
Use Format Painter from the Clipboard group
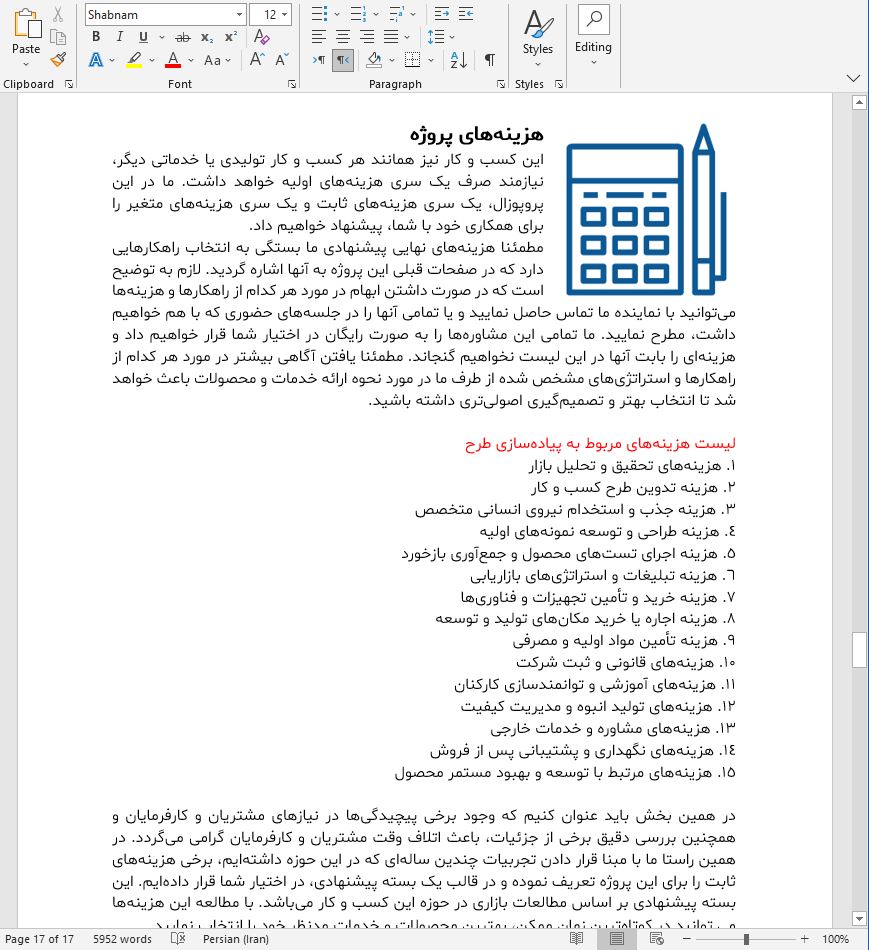coord(57,60)
